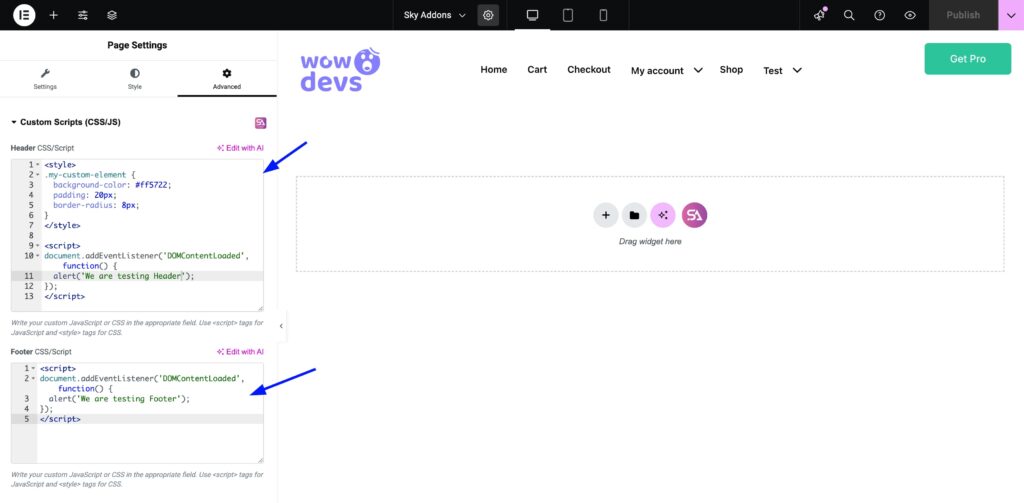Open the template library folder icon
1024x503 pixels.
pos(634,215)
